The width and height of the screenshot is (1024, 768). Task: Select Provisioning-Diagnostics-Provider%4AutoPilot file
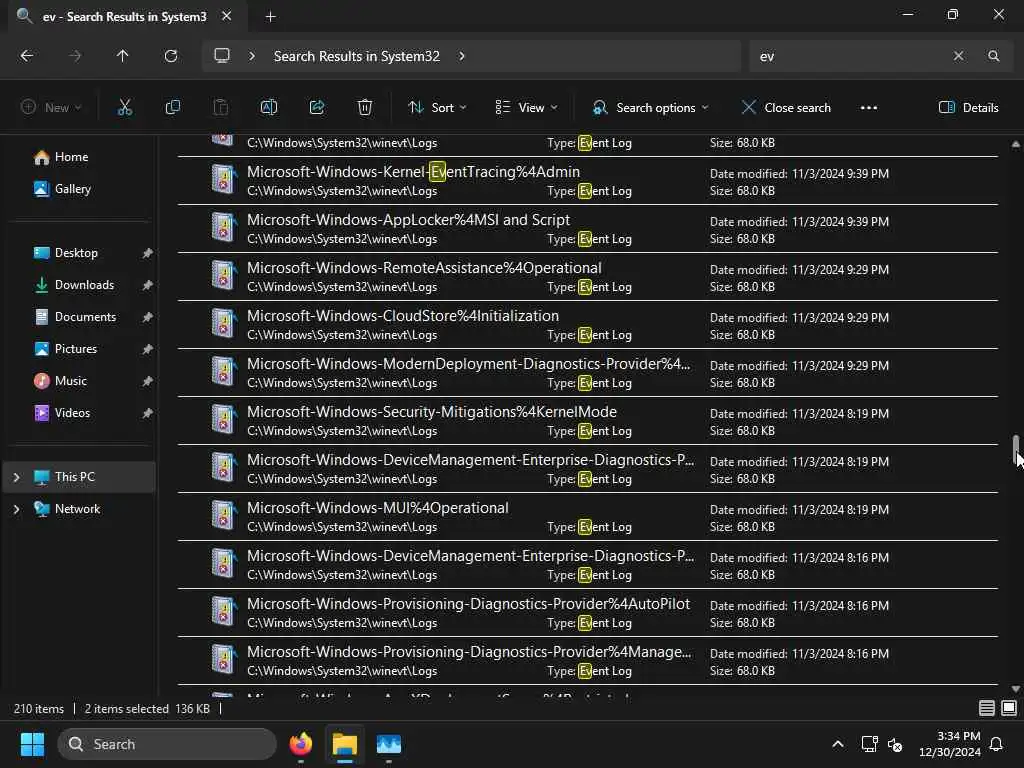(x=588, y=613)
